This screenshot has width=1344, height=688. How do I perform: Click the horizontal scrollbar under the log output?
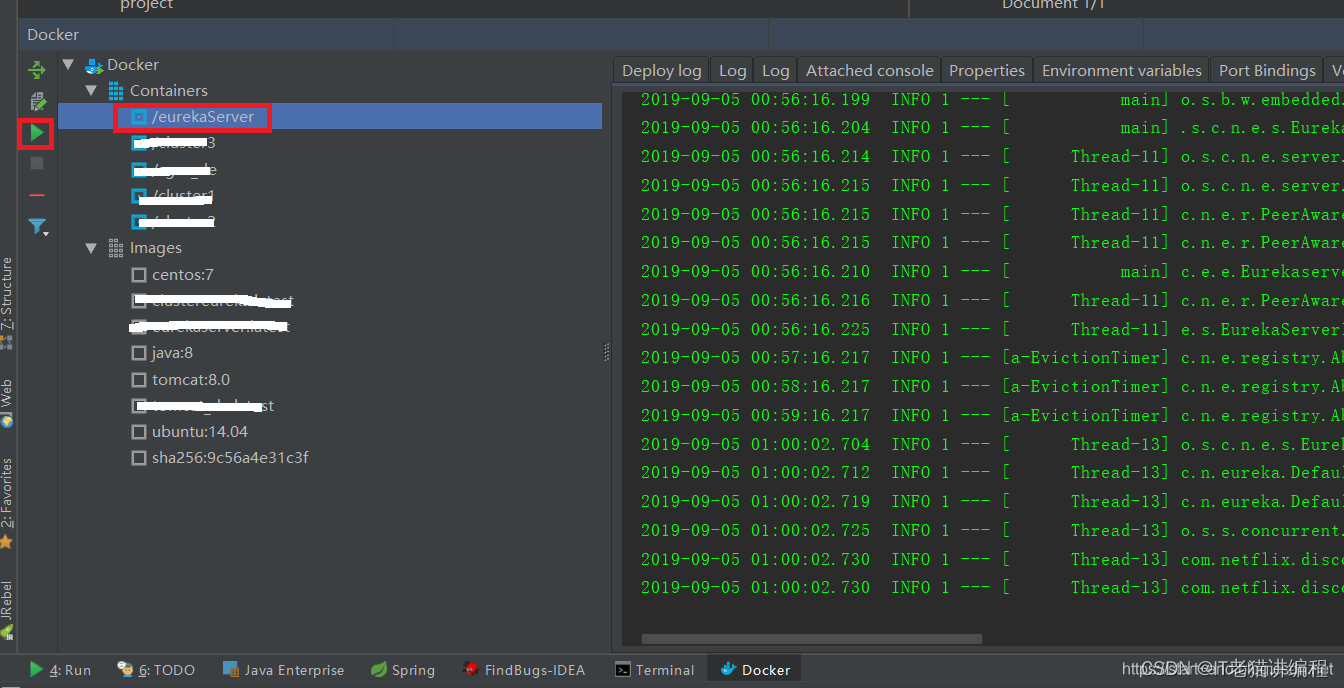click(812, 639)
